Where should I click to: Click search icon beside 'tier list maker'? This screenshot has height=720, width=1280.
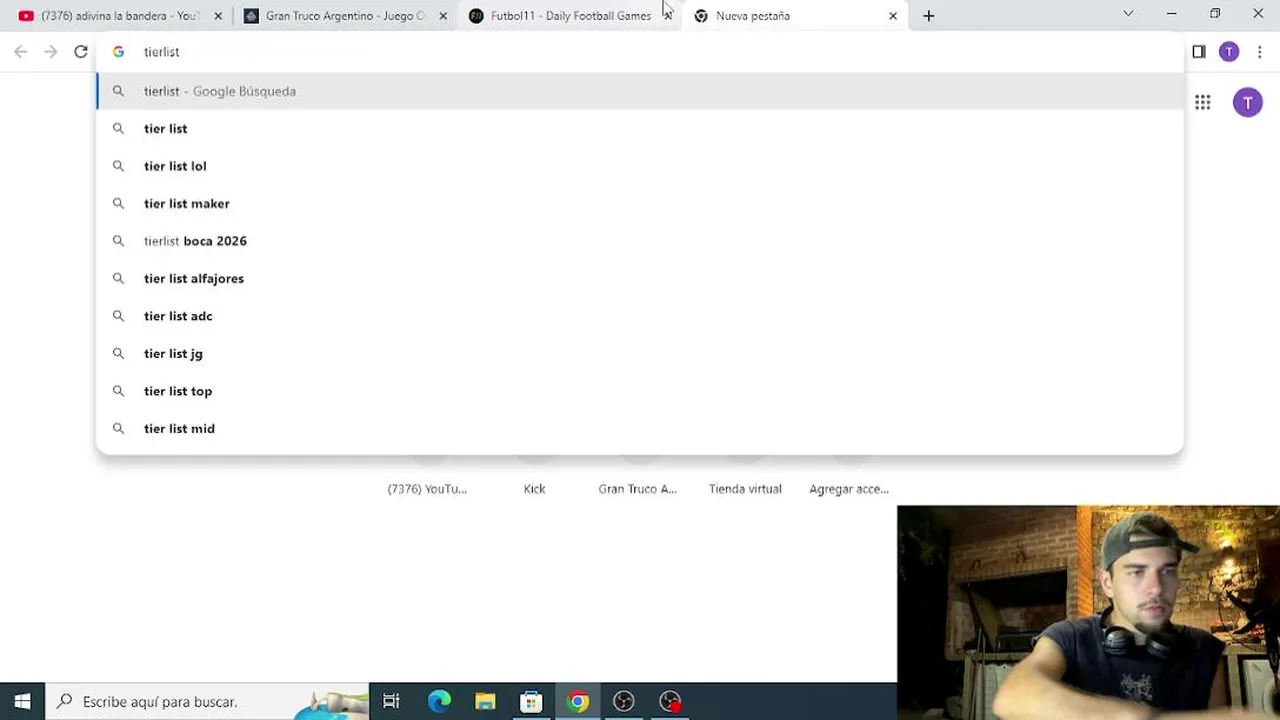pyautogui.click(x=118, y=204)
